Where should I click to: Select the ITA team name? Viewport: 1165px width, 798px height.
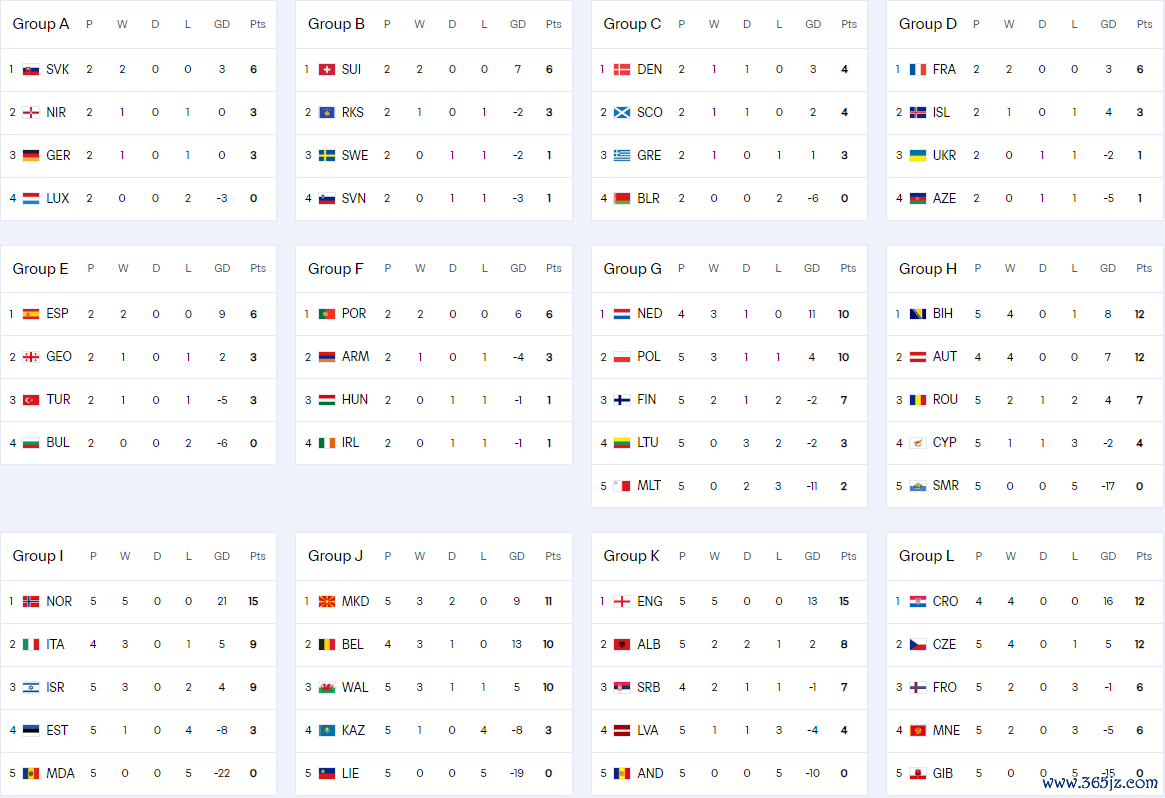[x=55, y=645]
